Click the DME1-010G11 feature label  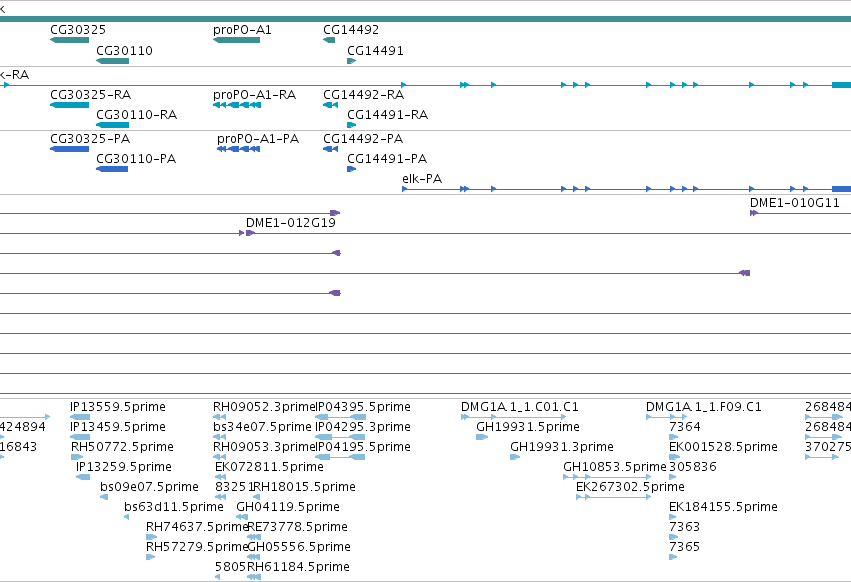coord(795,203)
